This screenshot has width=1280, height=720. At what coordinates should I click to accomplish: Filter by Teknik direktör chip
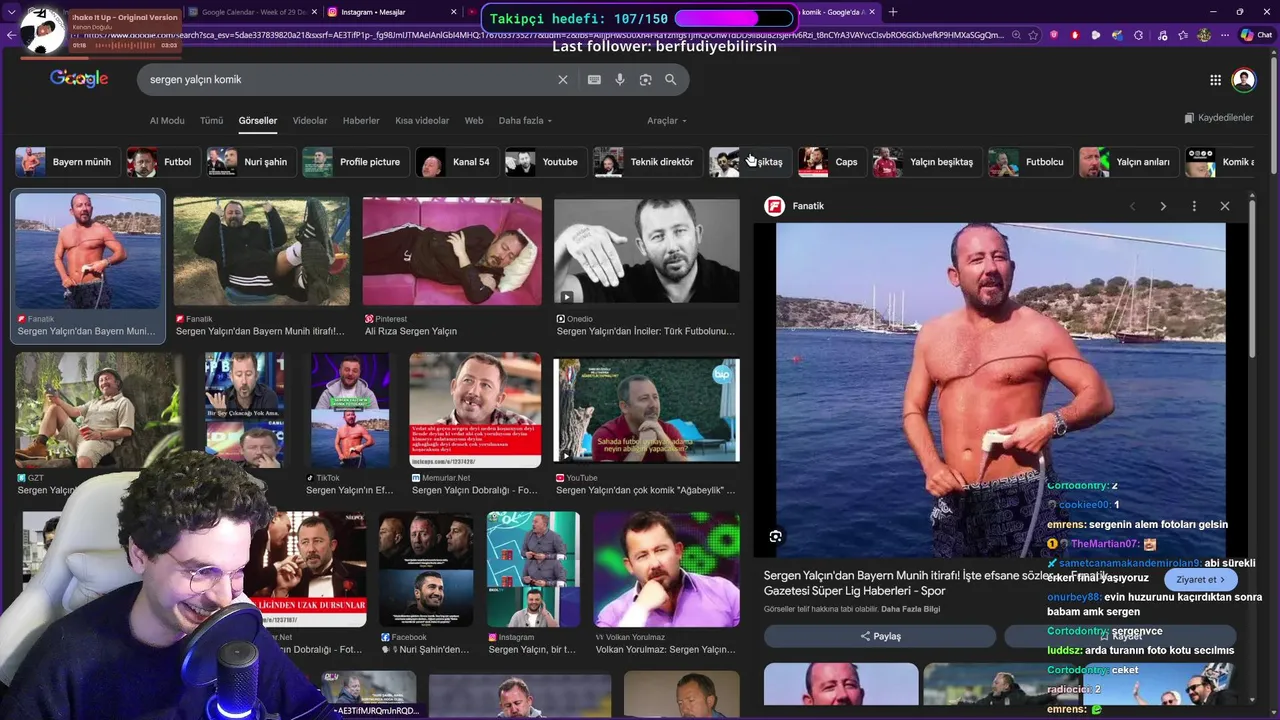tap(647, 162)
